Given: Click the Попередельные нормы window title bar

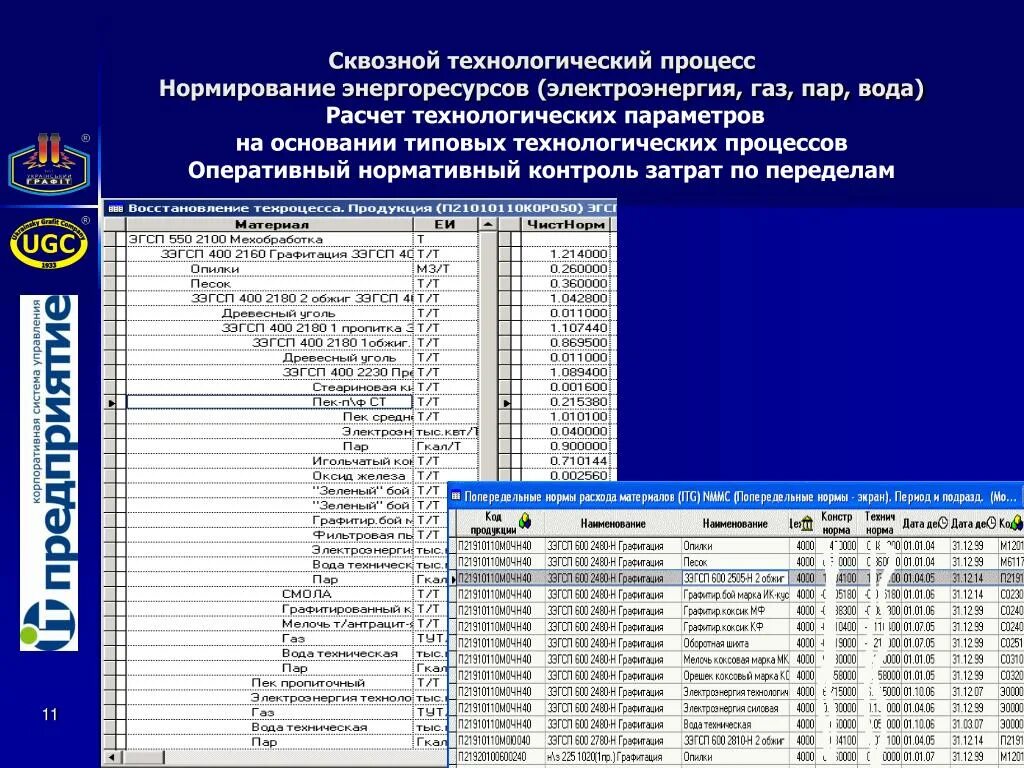Looking at the screenshot, I should point(700,495).
